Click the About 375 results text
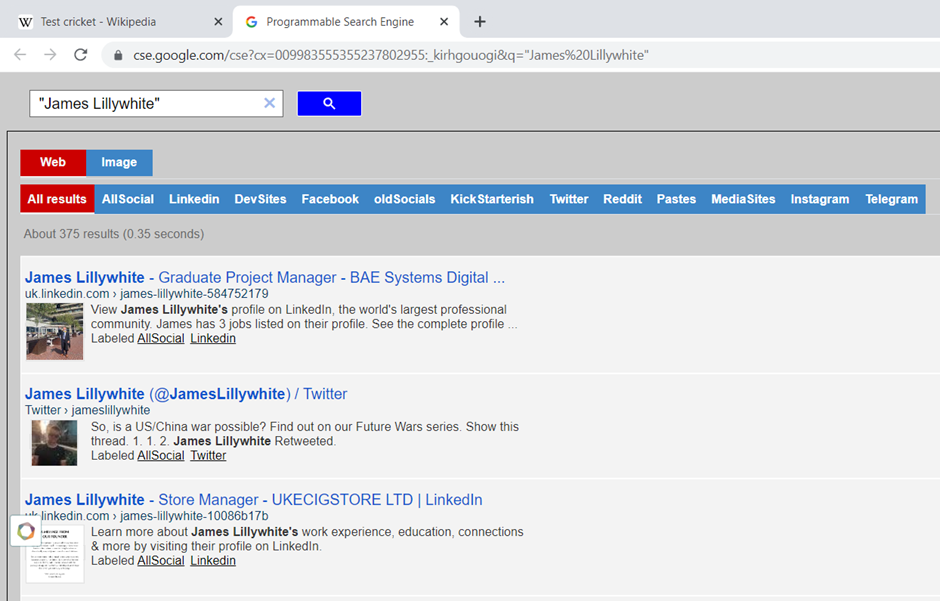Screen dimensions: 940x601 [114, 234]
